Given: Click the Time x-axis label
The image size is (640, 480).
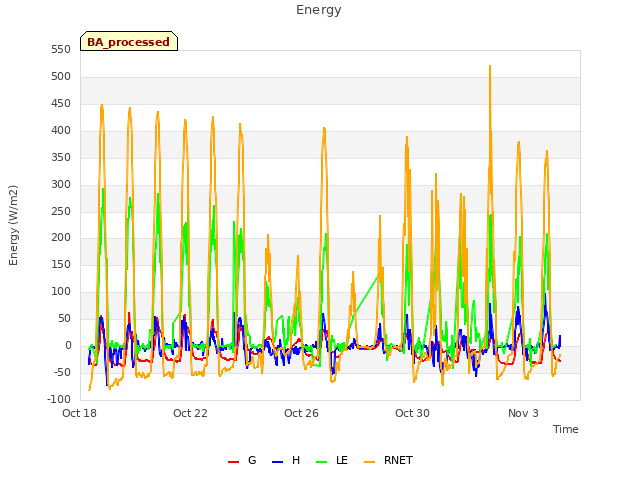Looking at the screenshot, I should (565, 429).
